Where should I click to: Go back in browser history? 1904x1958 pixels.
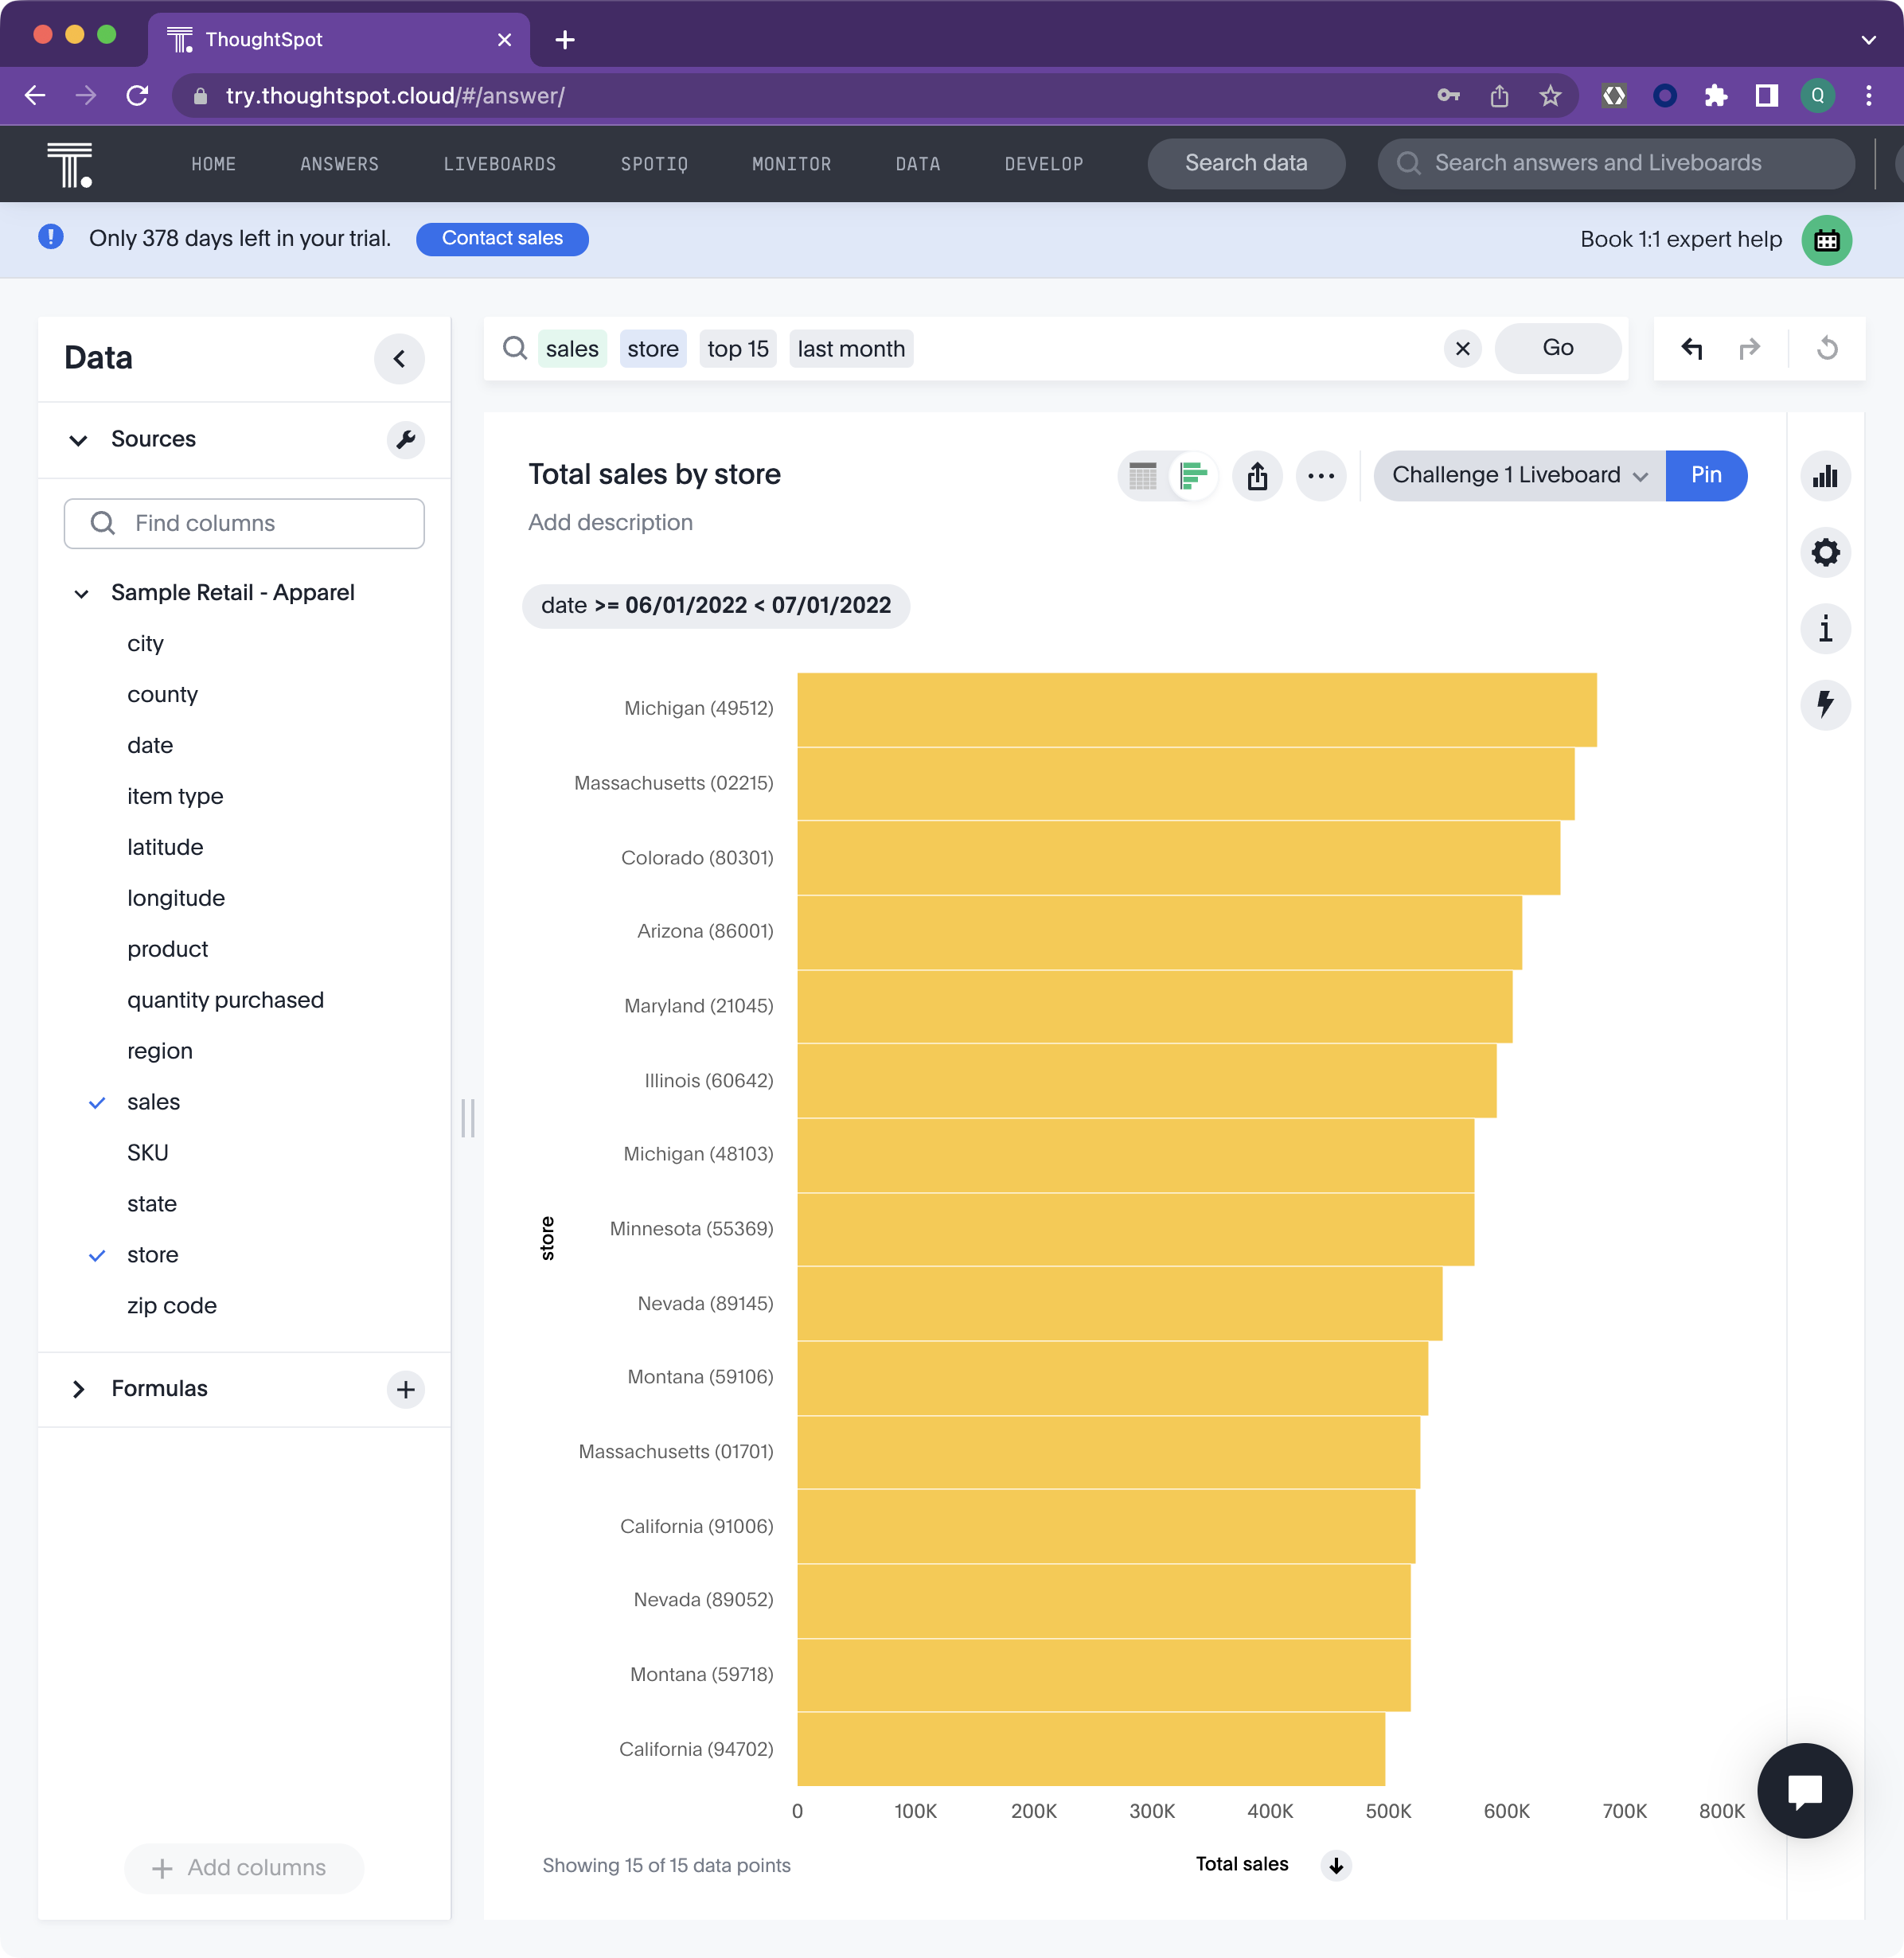[35, 95]
